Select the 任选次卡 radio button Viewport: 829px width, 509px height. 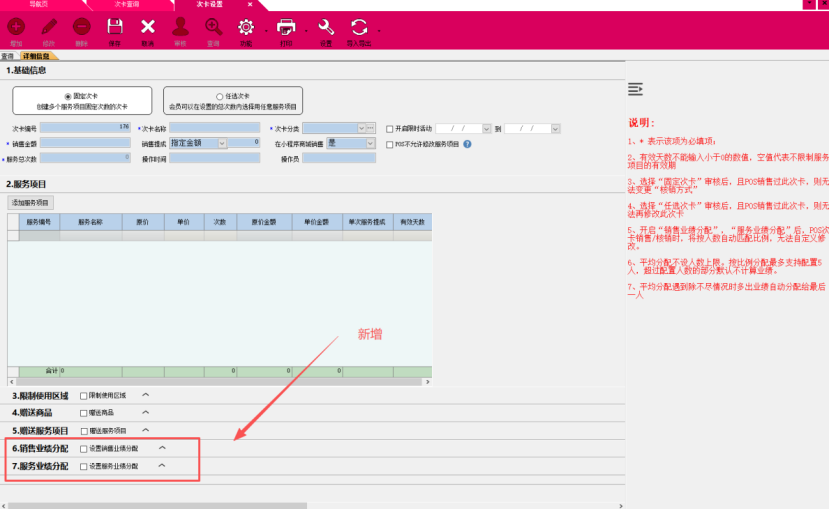click(x=219, y=97)
